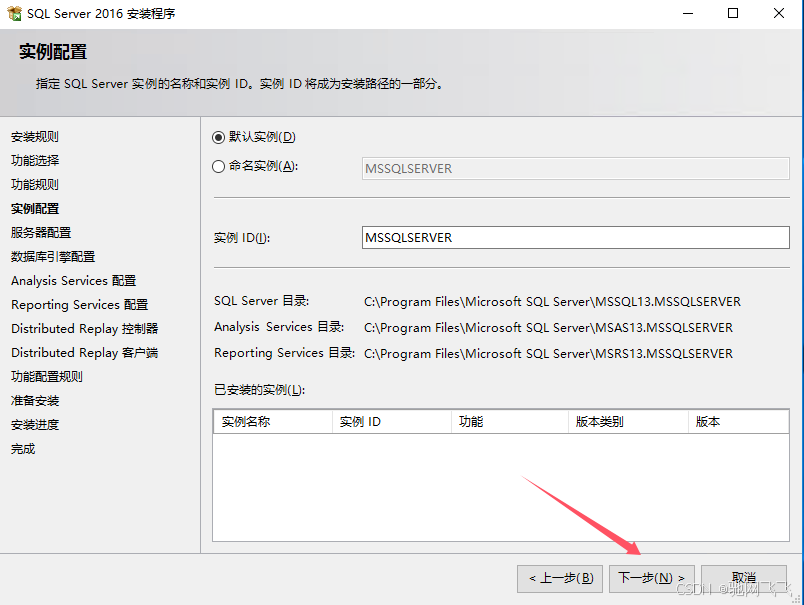Click the MSSQL13.MSSQLSERVER directory path text
This screenshot has height=605, width=804.
click(552, 302)
